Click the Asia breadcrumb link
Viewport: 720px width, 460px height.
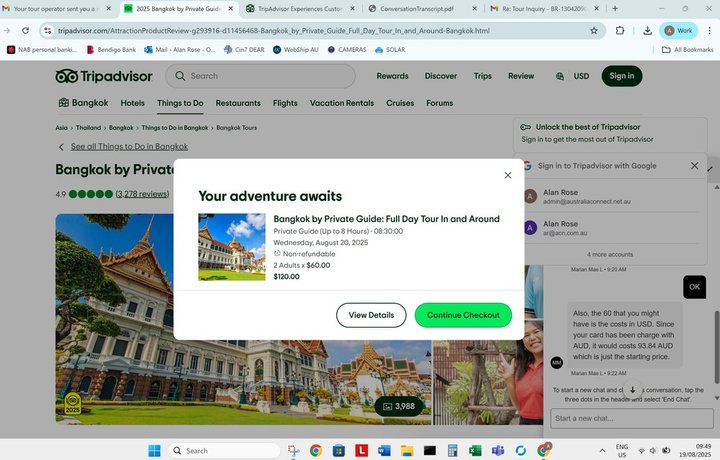coord(61,128)
